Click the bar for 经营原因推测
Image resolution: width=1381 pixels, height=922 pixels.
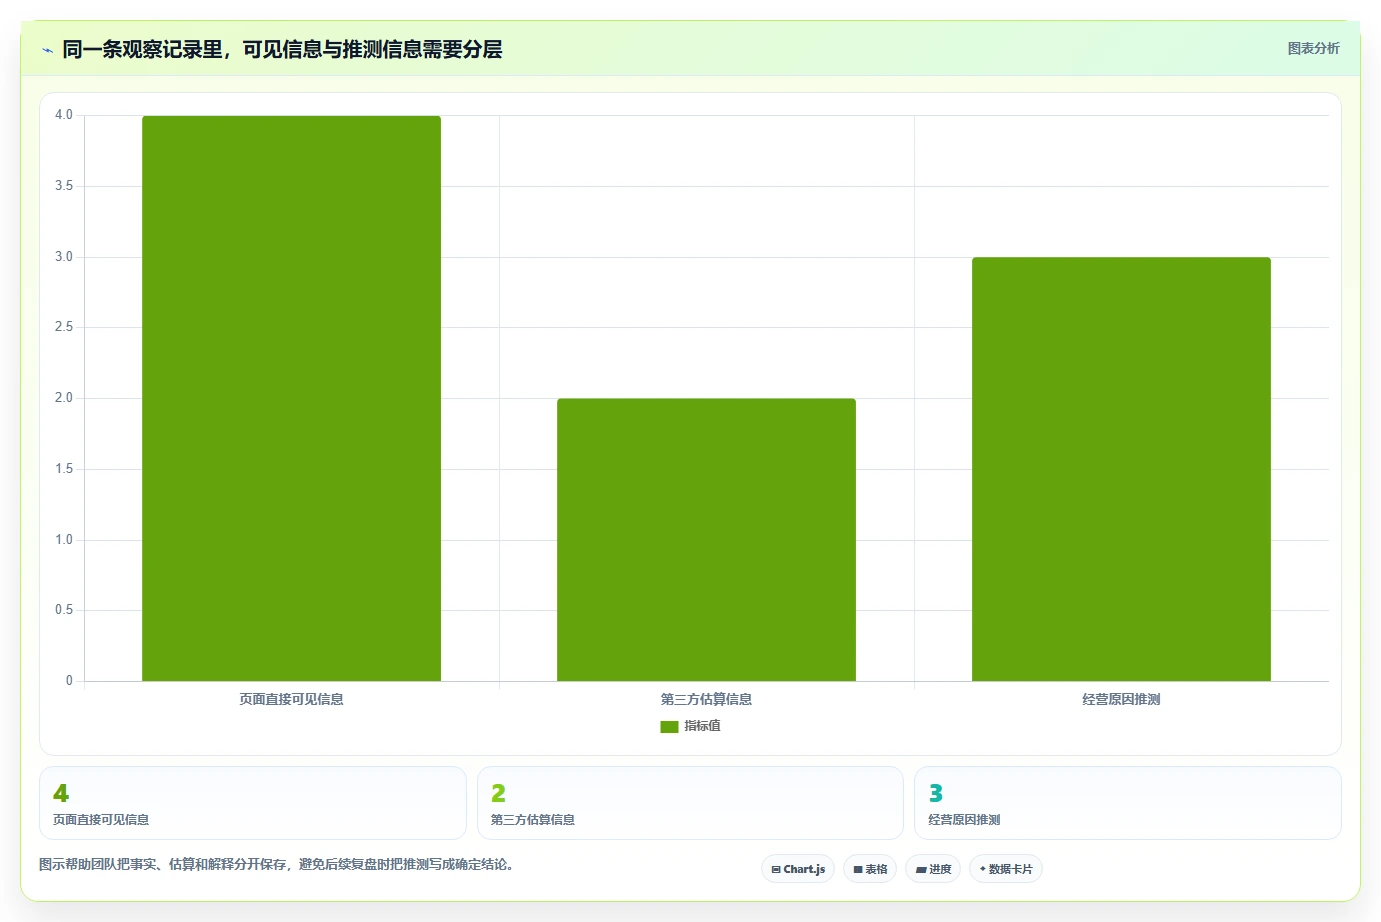[1121, 469]
